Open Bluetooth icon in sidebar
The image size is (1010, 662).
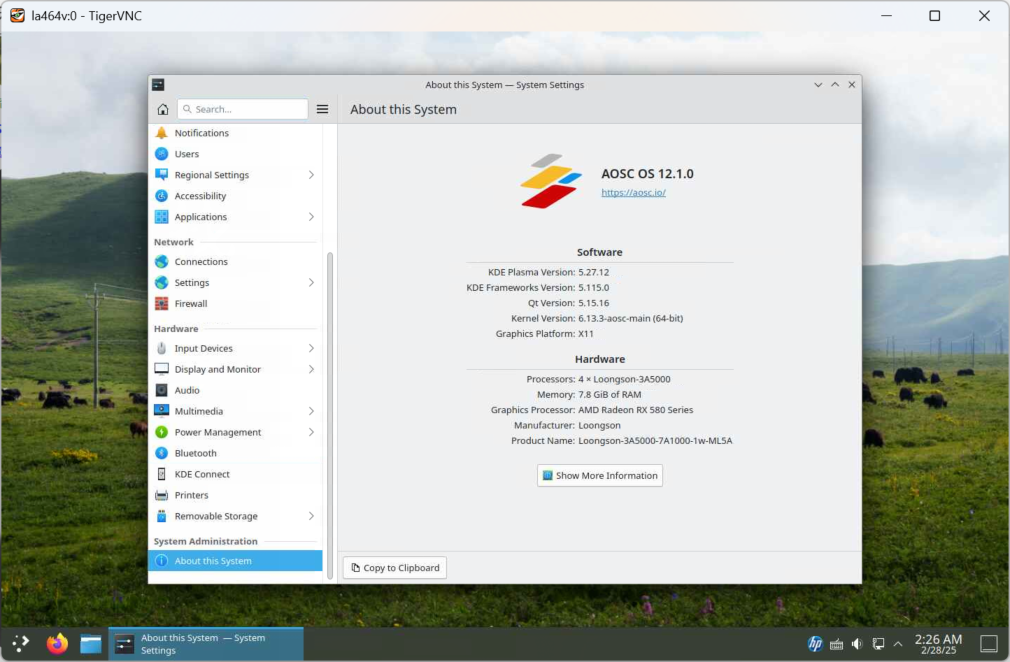[x=162, y=453]
